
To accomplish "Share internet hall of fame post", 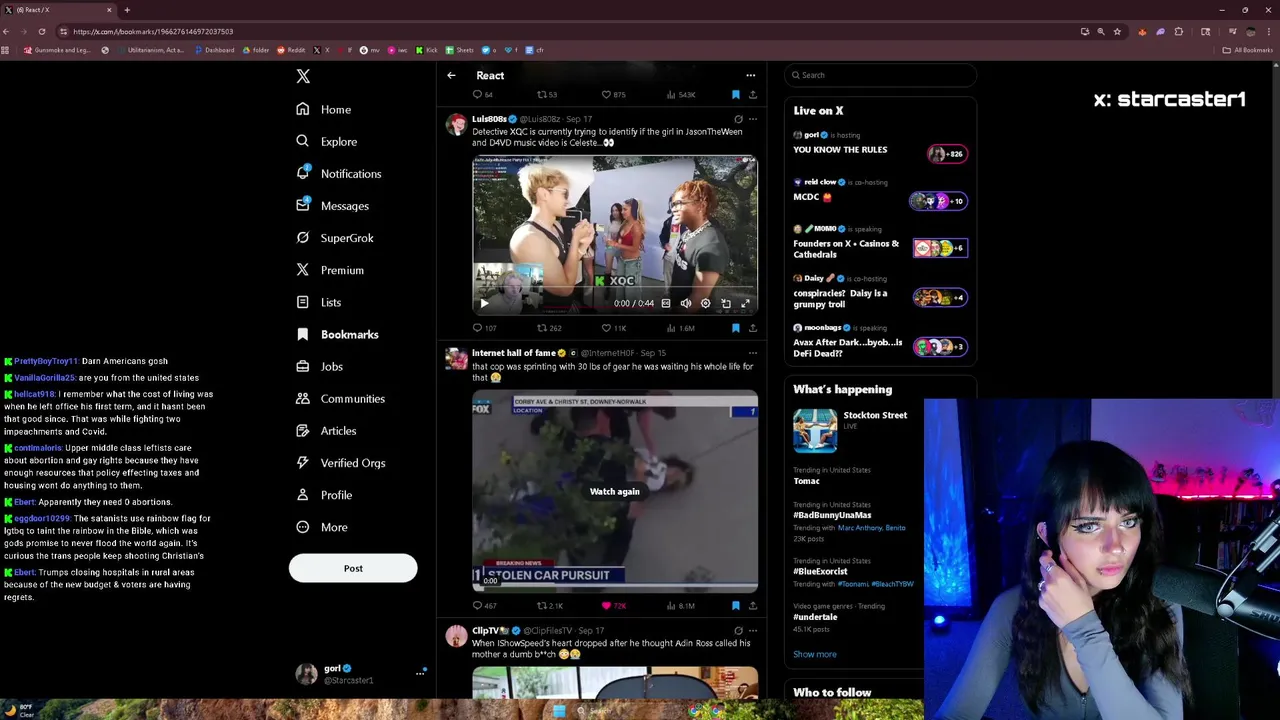I will point(753,605).
